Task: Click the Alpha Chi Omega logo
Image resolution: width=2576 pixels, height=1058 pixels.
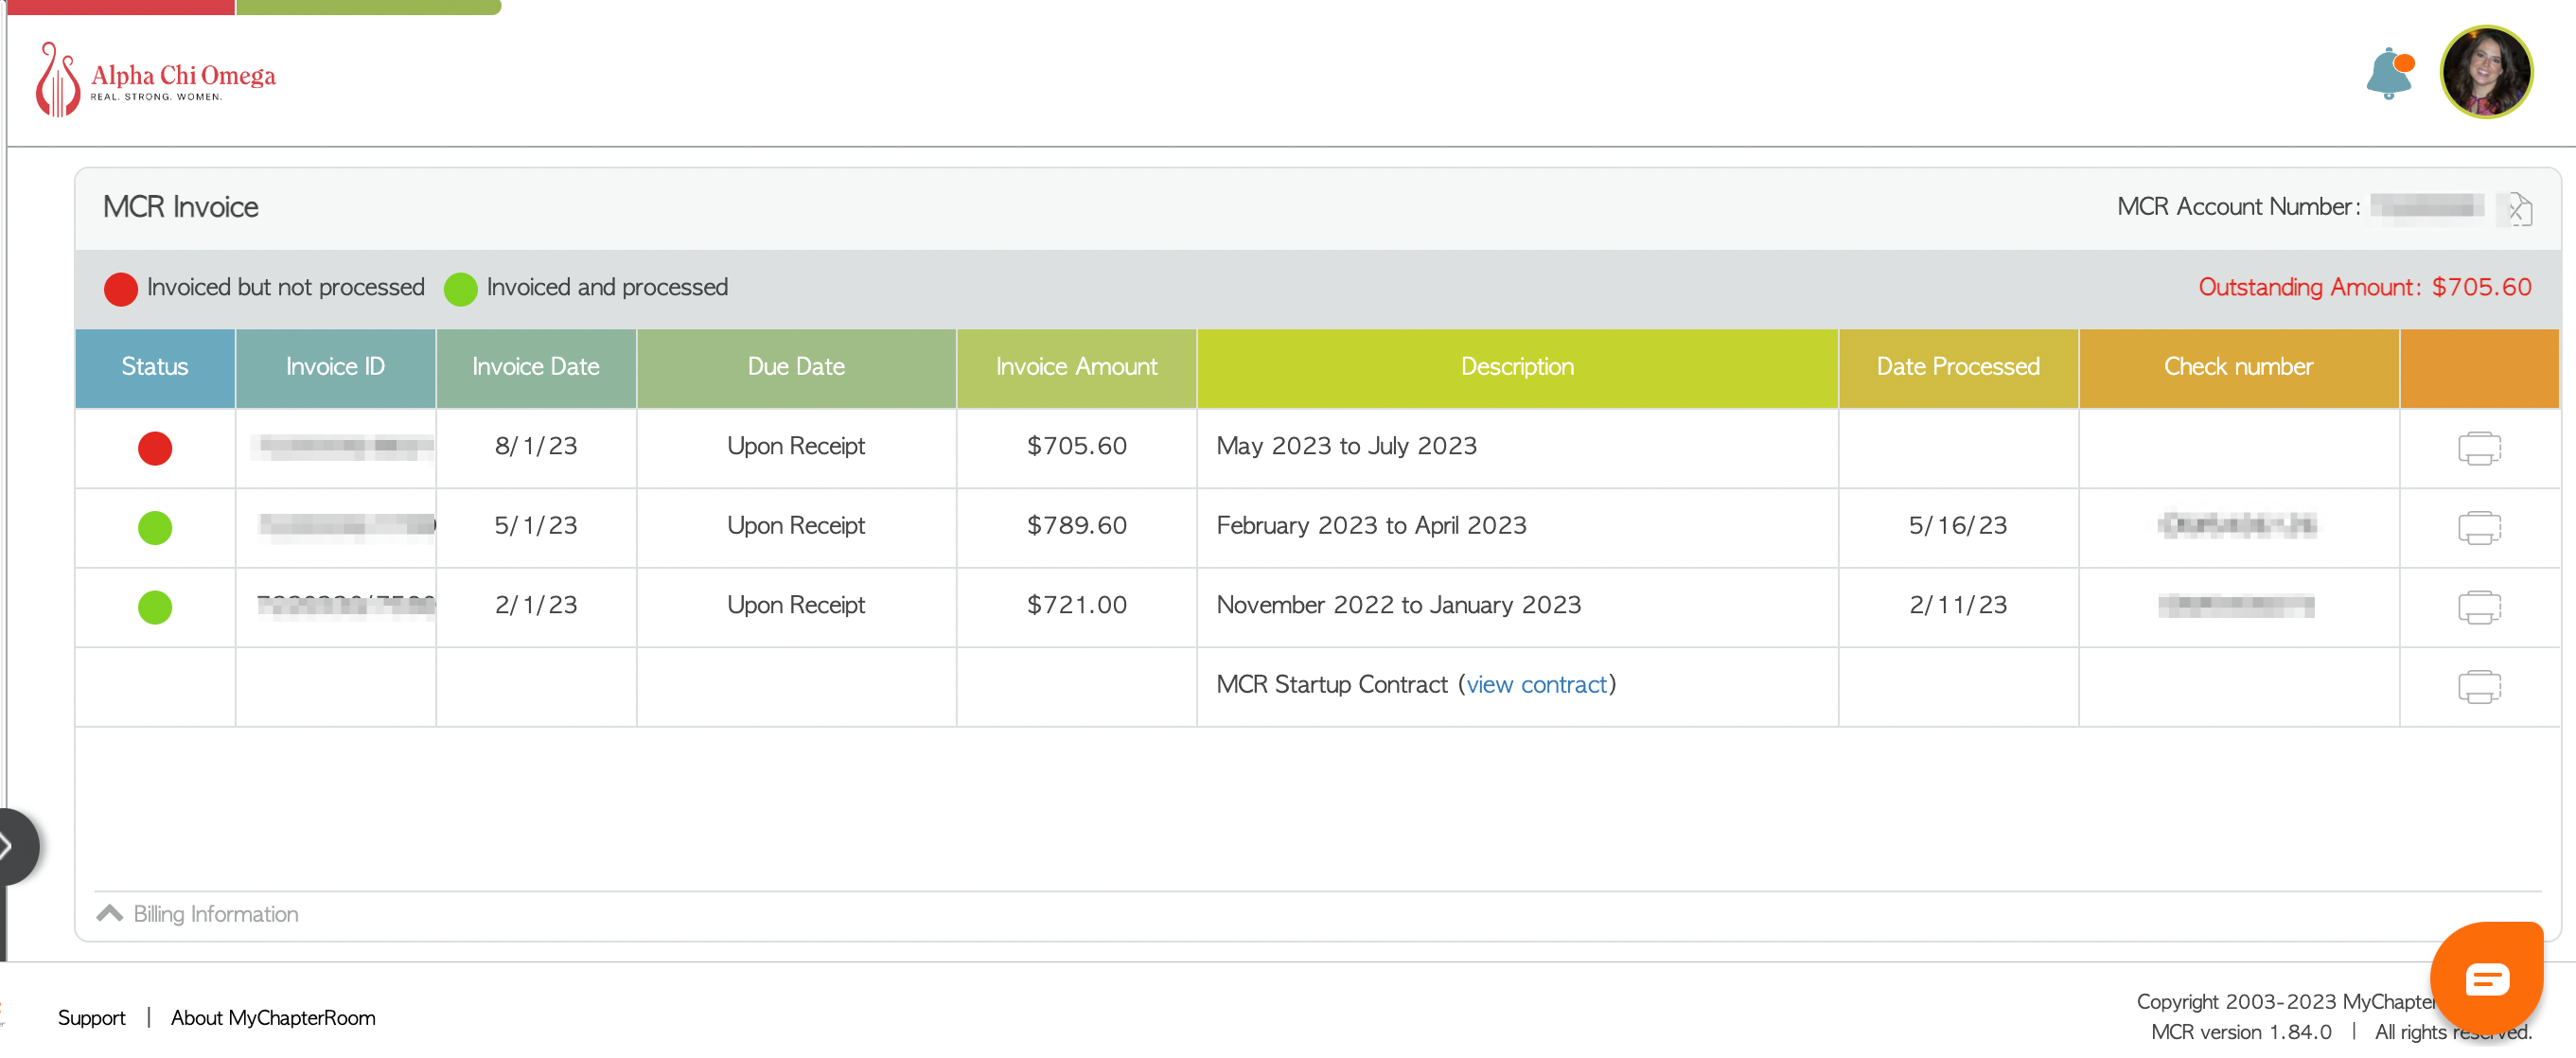Action: tap(155, 79)
